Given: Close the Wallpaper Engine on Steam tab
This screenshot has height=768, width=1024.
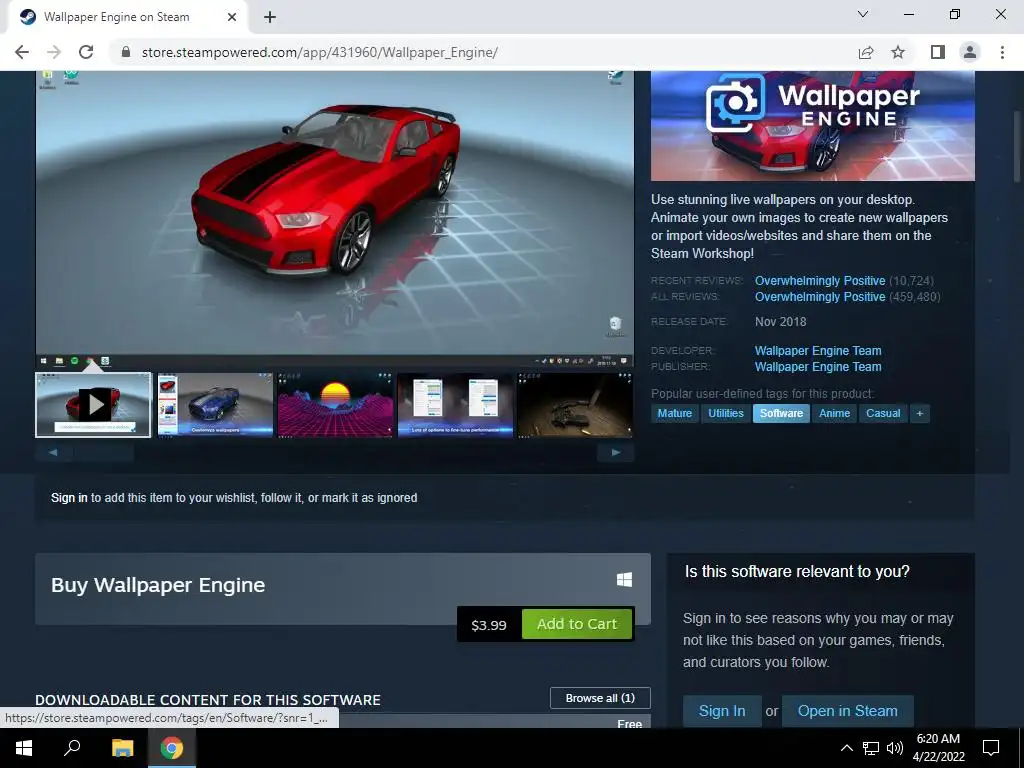Looking at the screenshot, I should pyautogui.click(x=232, y=18).
